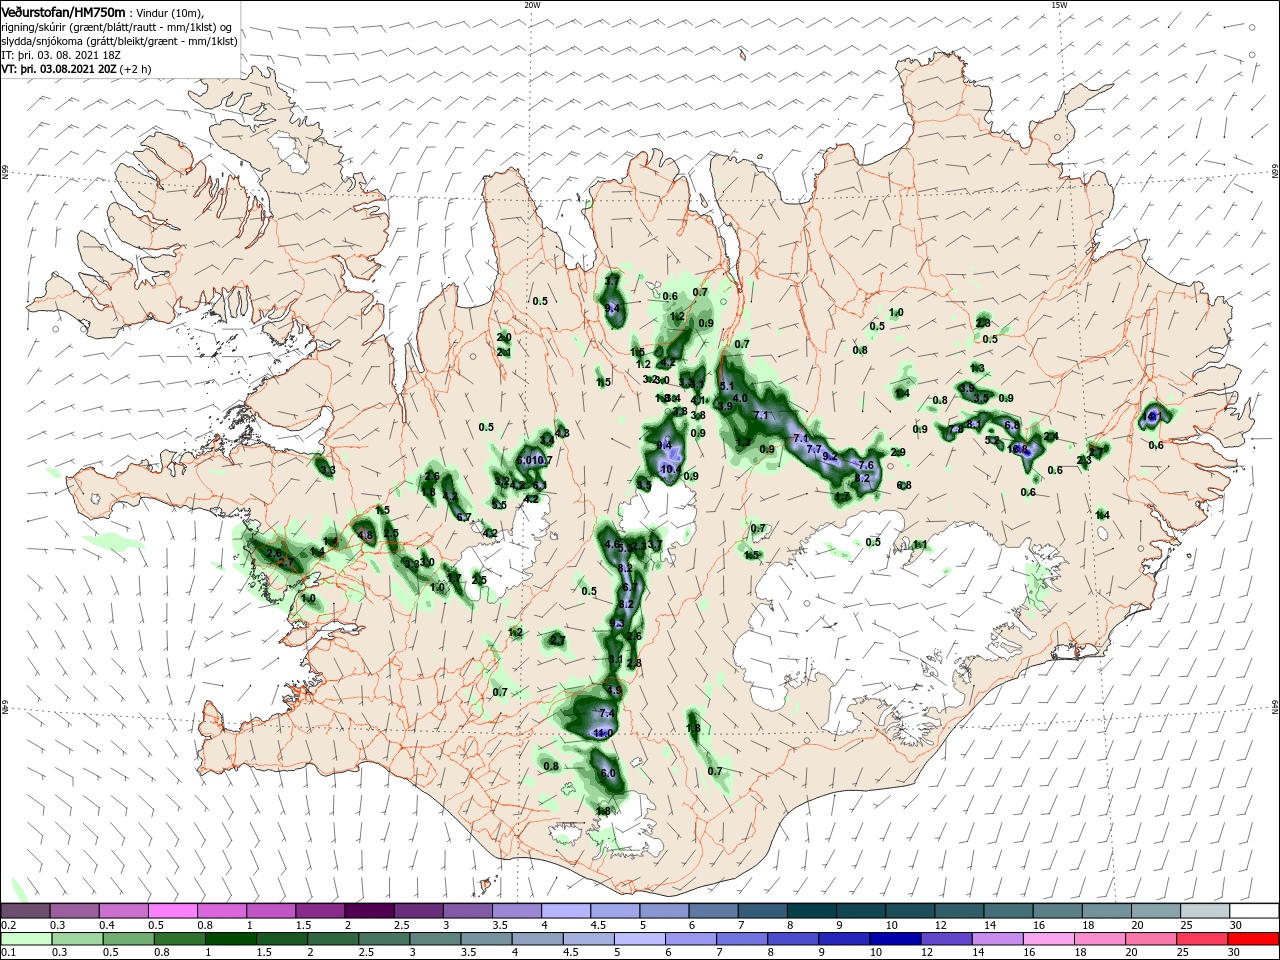
Task: Pick the light green 0.3 swatch in lower rain legend
Action: (x=77, y=939)
